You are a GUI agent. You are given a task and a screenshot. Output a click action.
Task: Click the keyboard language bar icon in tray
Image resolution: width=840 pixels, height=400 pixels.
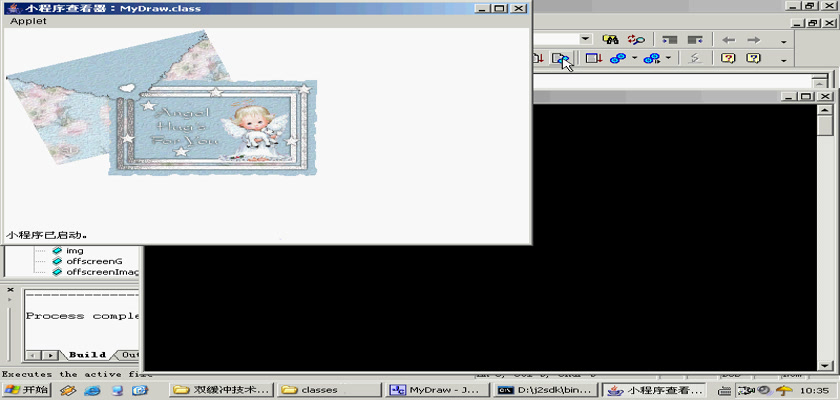click(724, 390)
